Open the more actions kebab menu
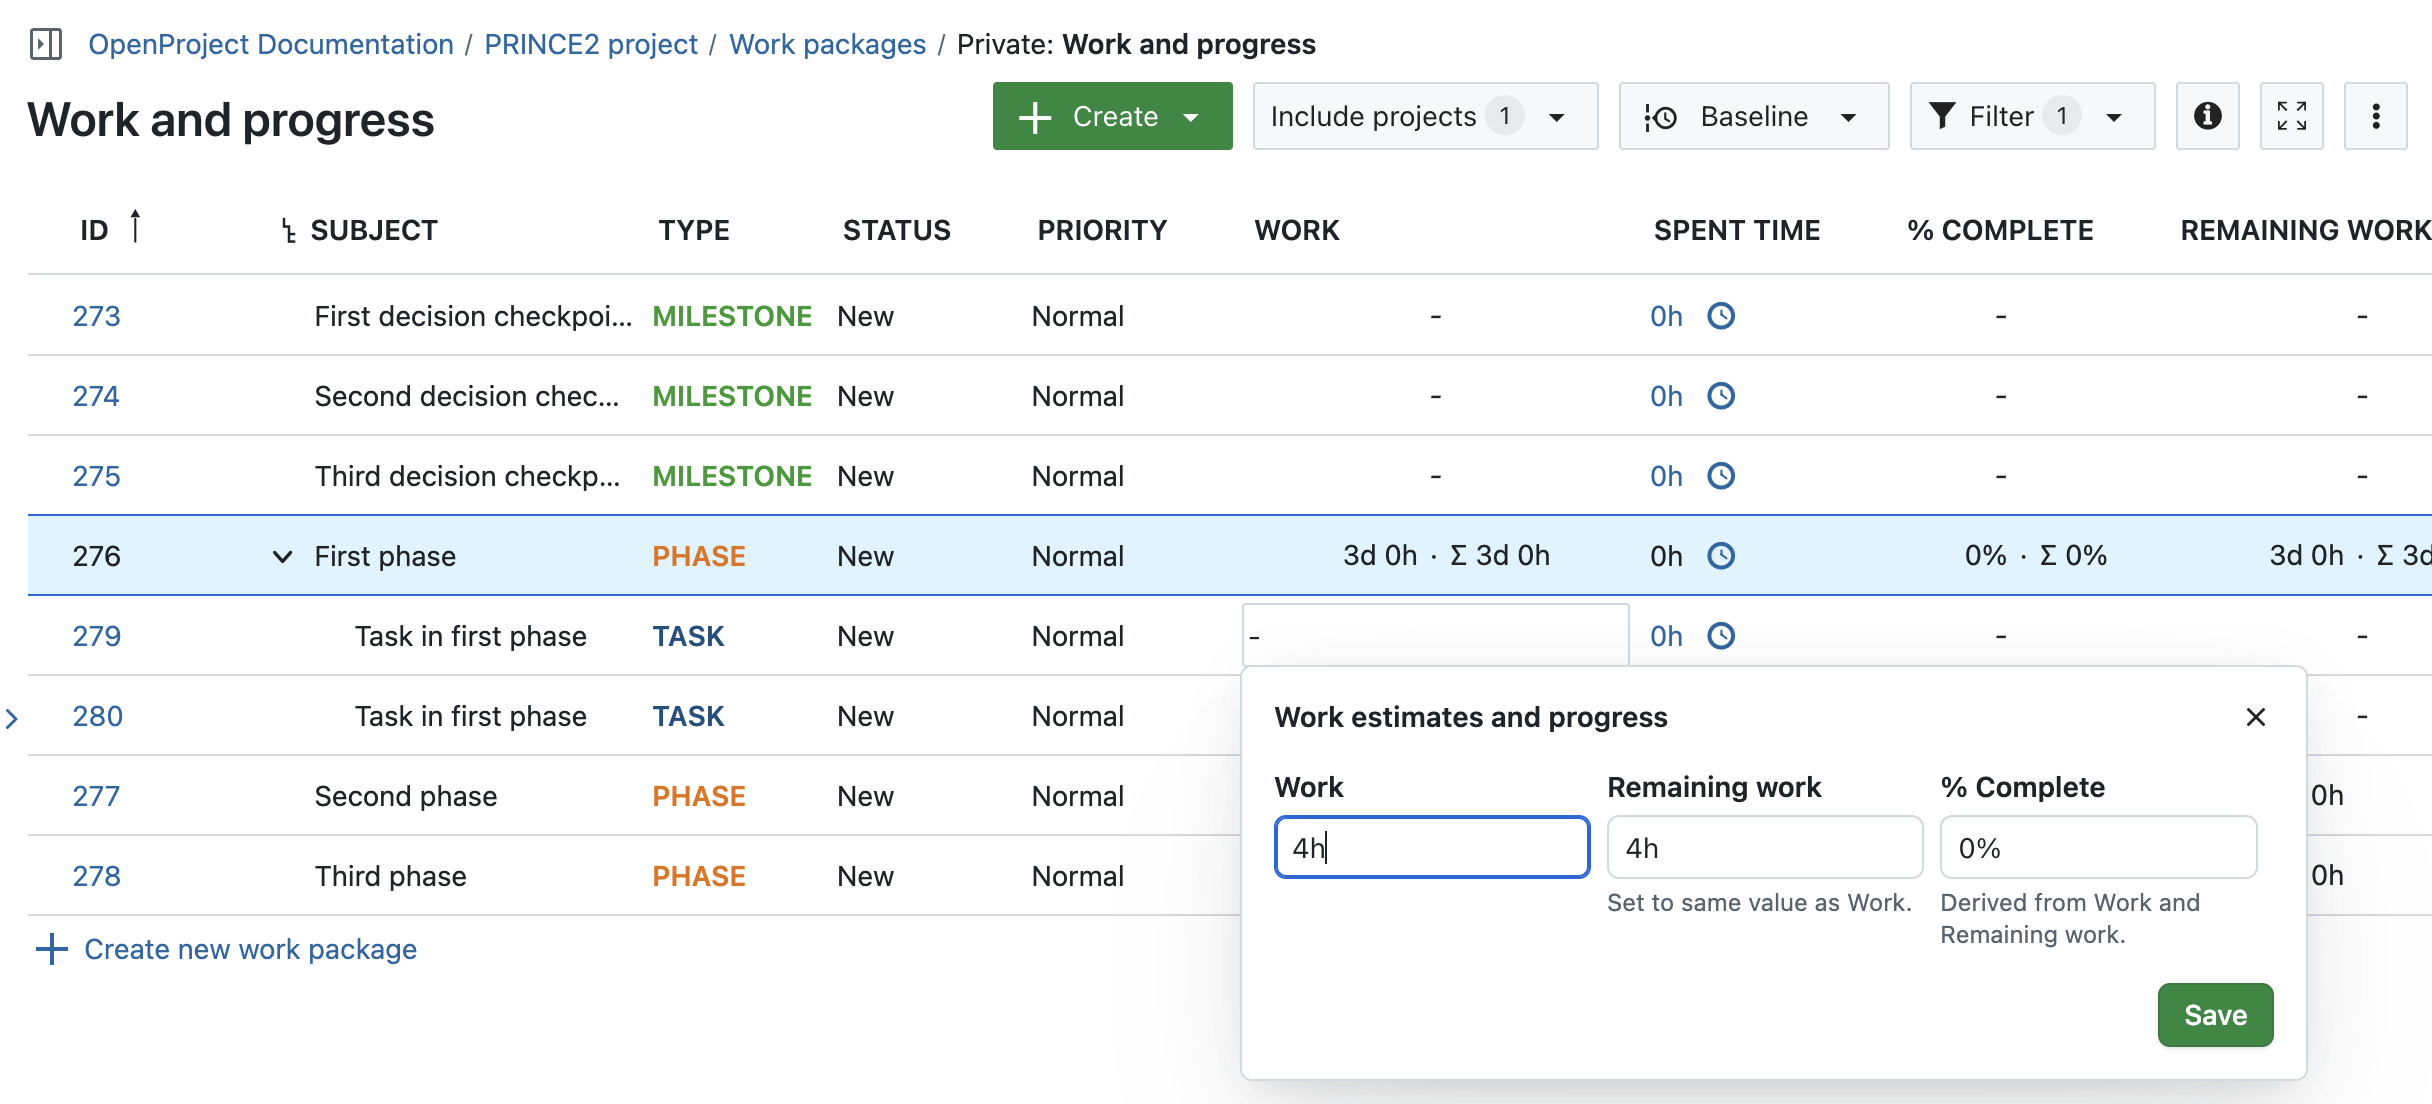The image size is (2432, 1104). click(x=2377, y=116)
